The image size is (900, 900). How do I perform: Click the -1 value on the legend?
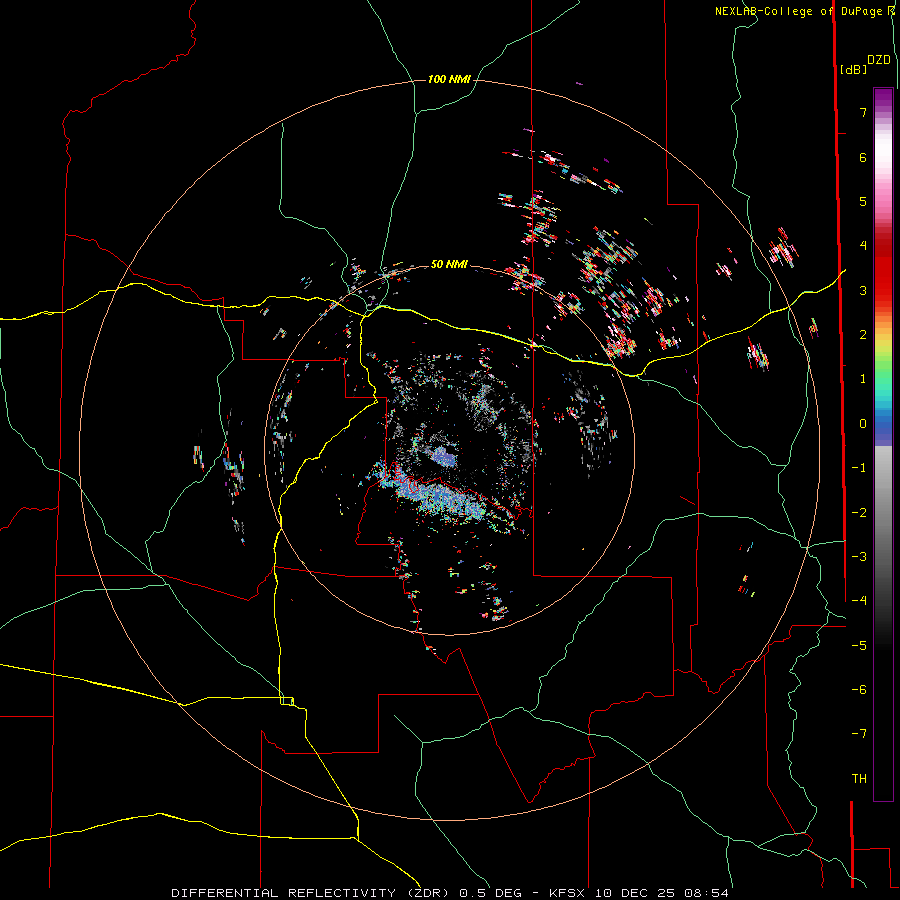point(859,468)
